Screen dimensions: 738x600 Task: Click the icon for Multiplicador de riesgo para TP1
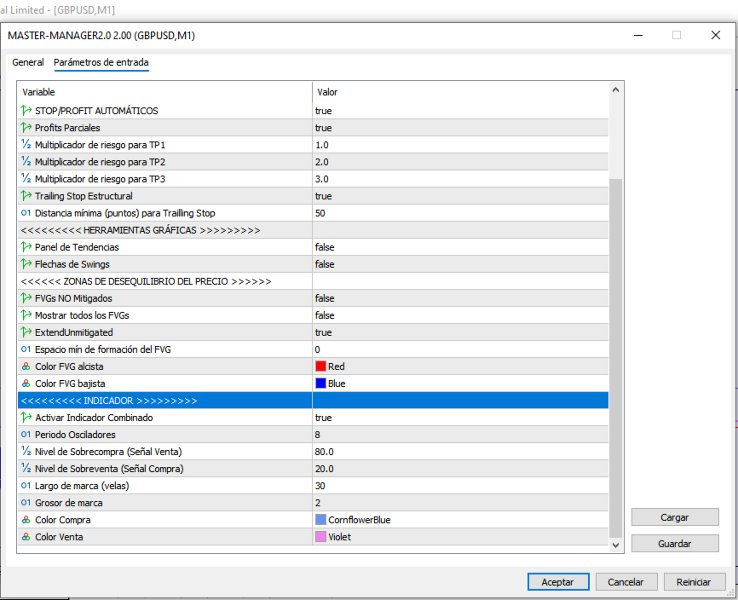pos(26,144)
